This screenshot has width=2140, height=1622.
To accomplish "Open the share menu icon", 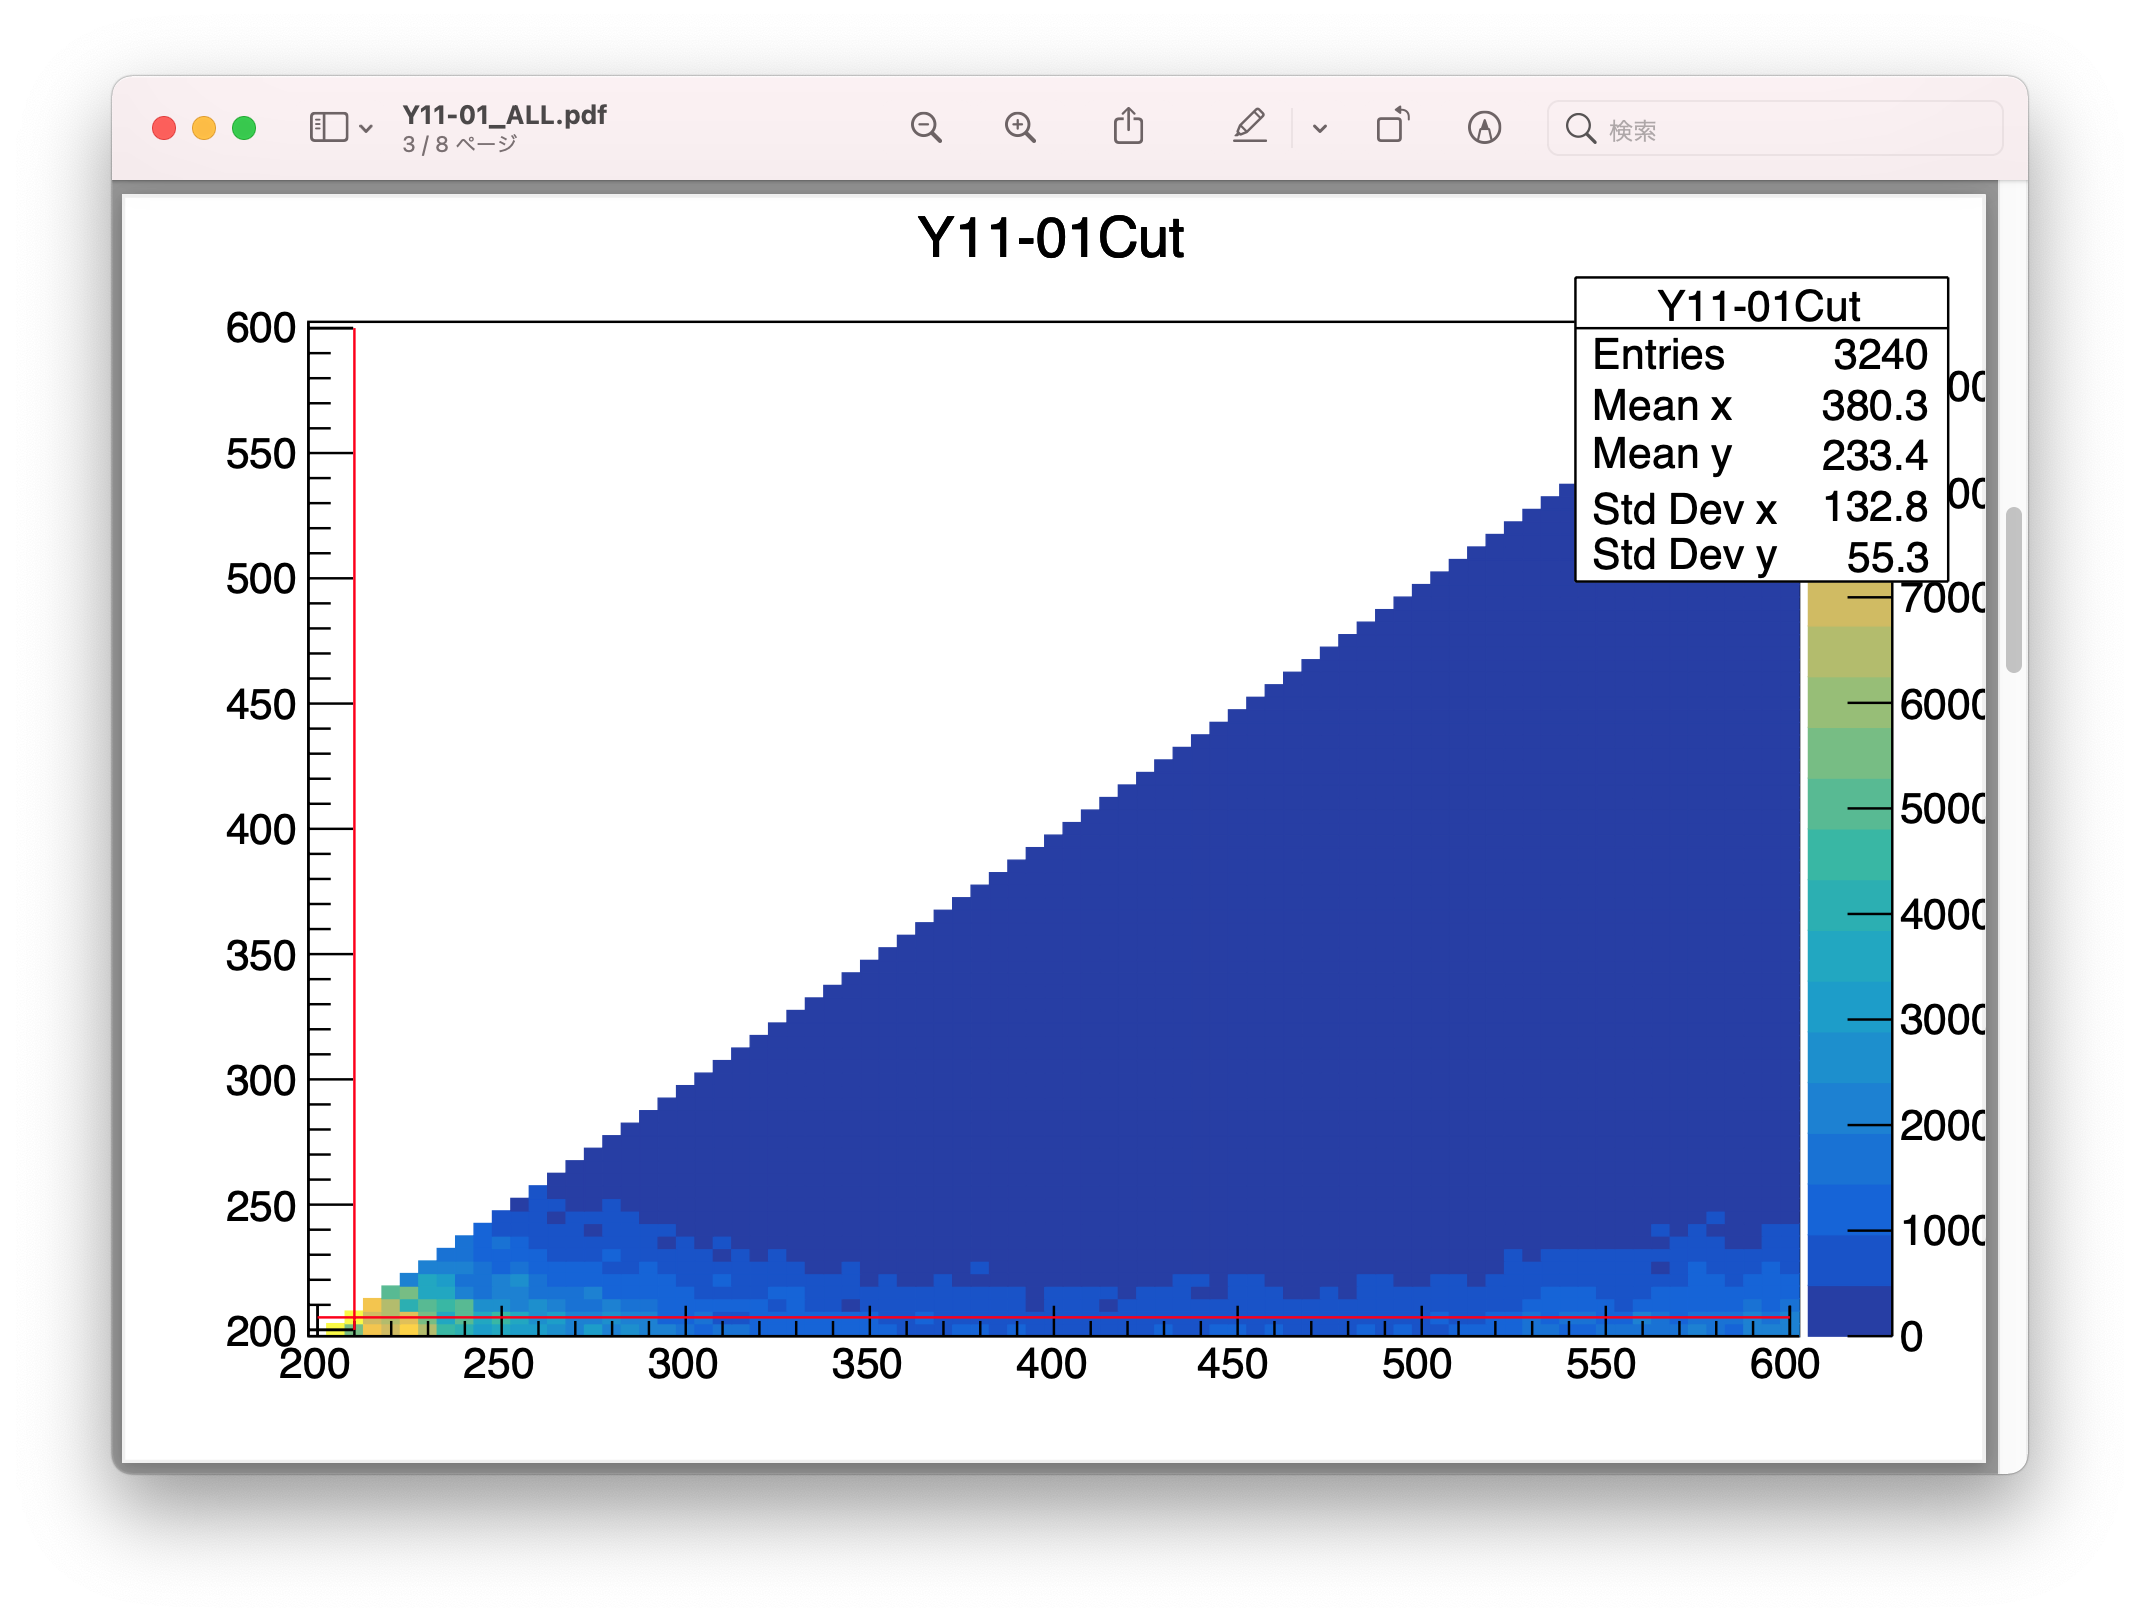I will [1129, 127].
